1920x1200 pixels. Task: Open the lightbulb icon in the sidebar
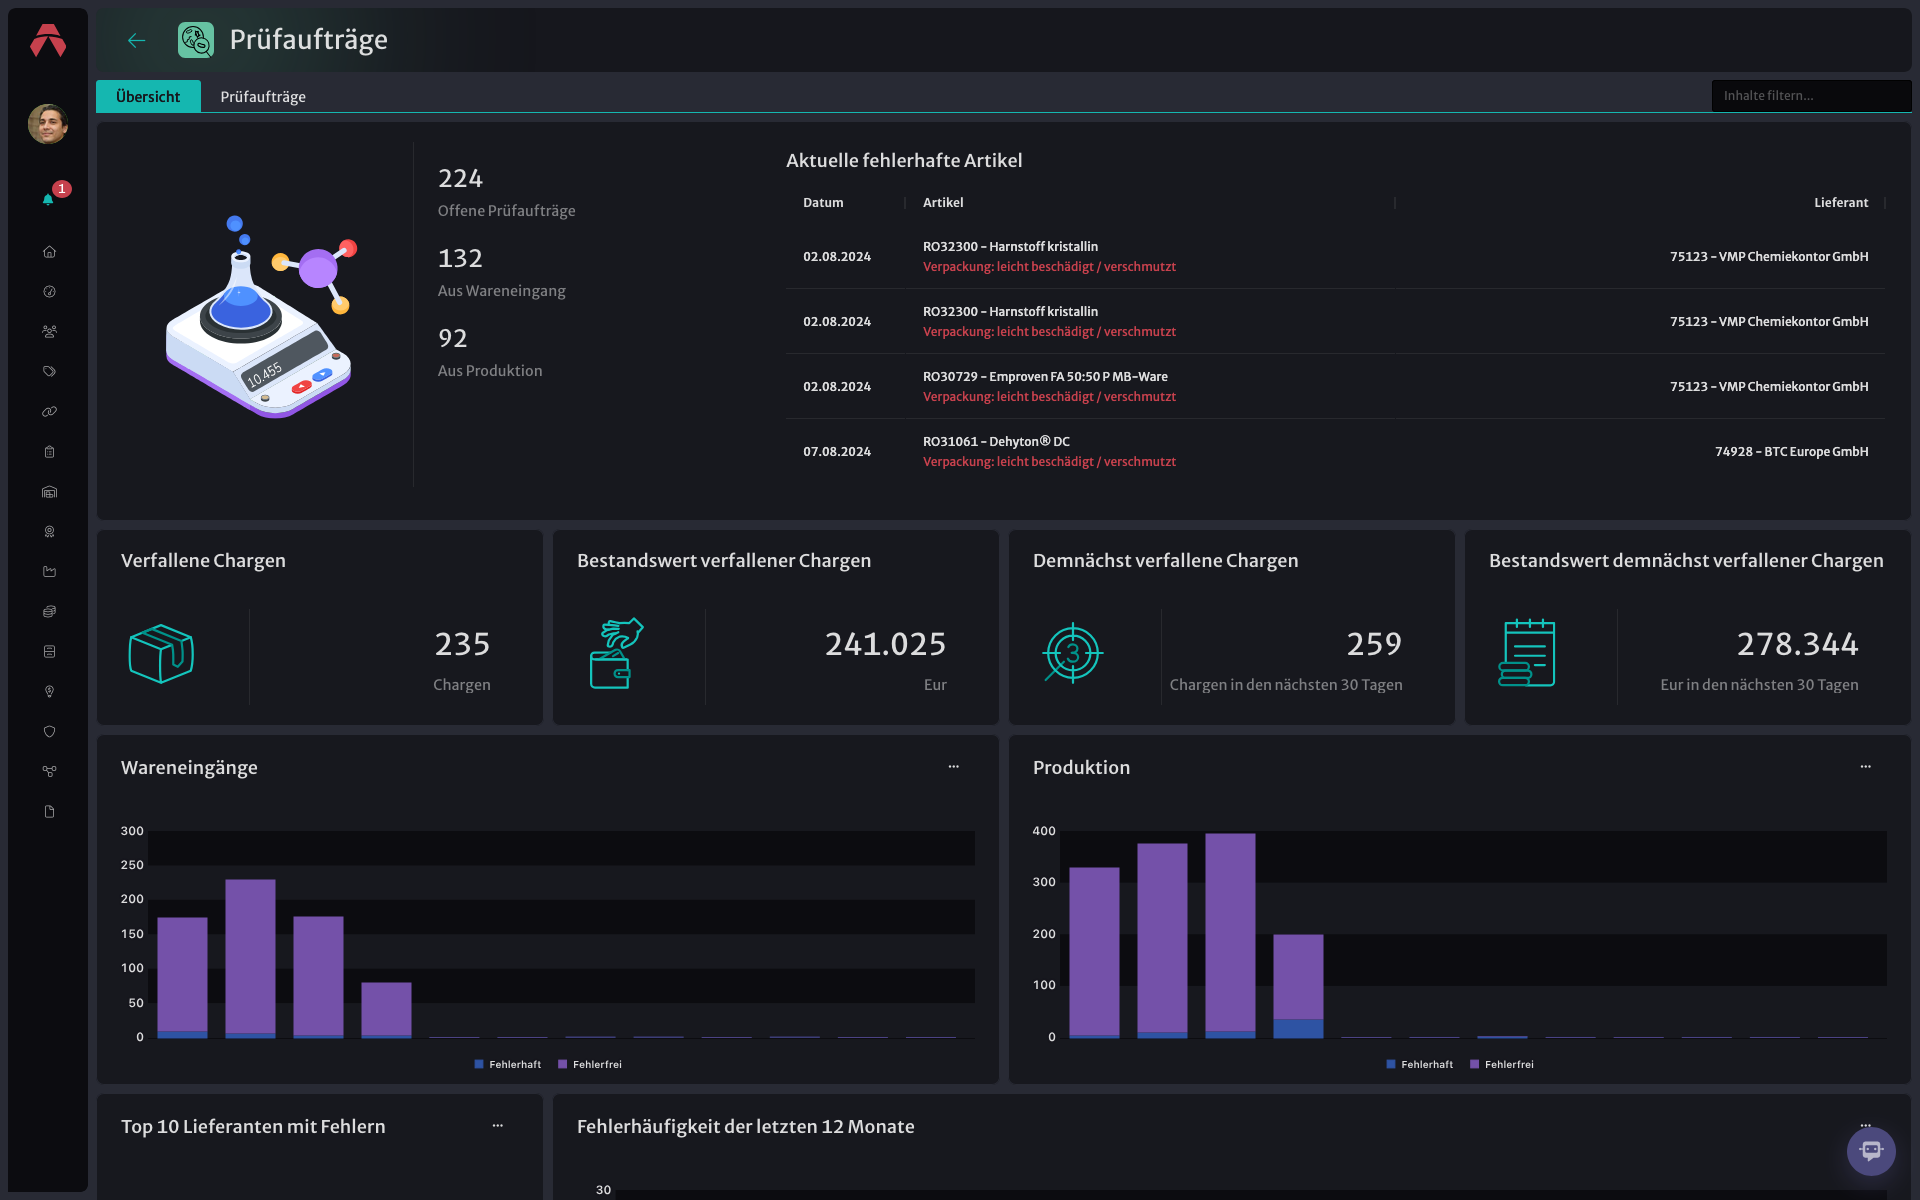[x=49, y=692]
